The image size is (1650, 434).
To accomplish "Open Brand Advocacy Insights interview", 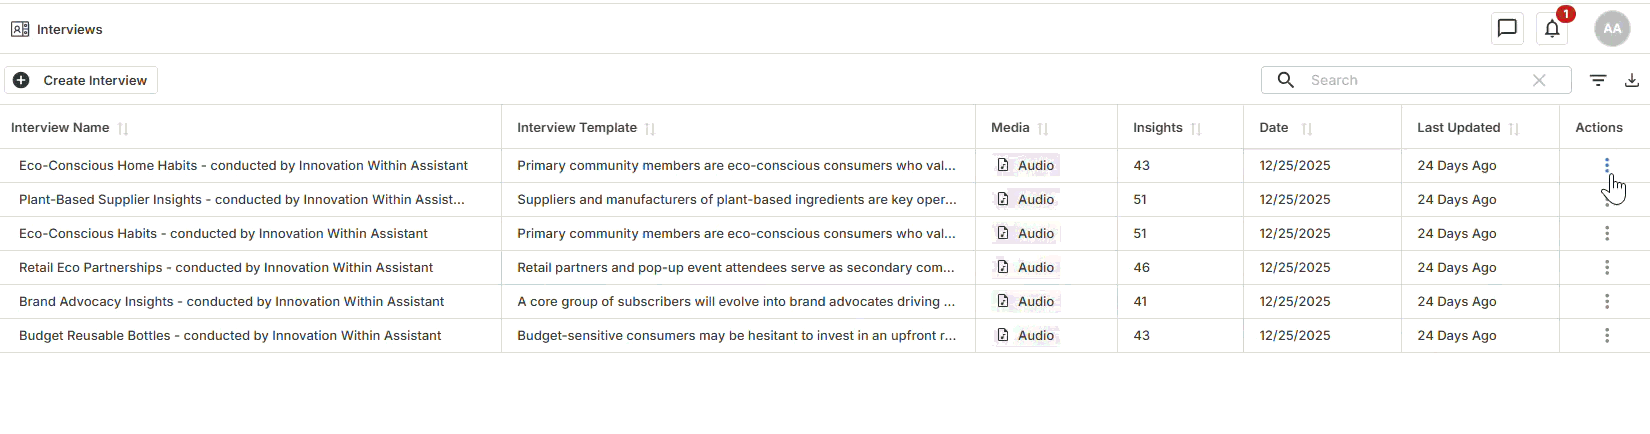I will coord(231,301).
